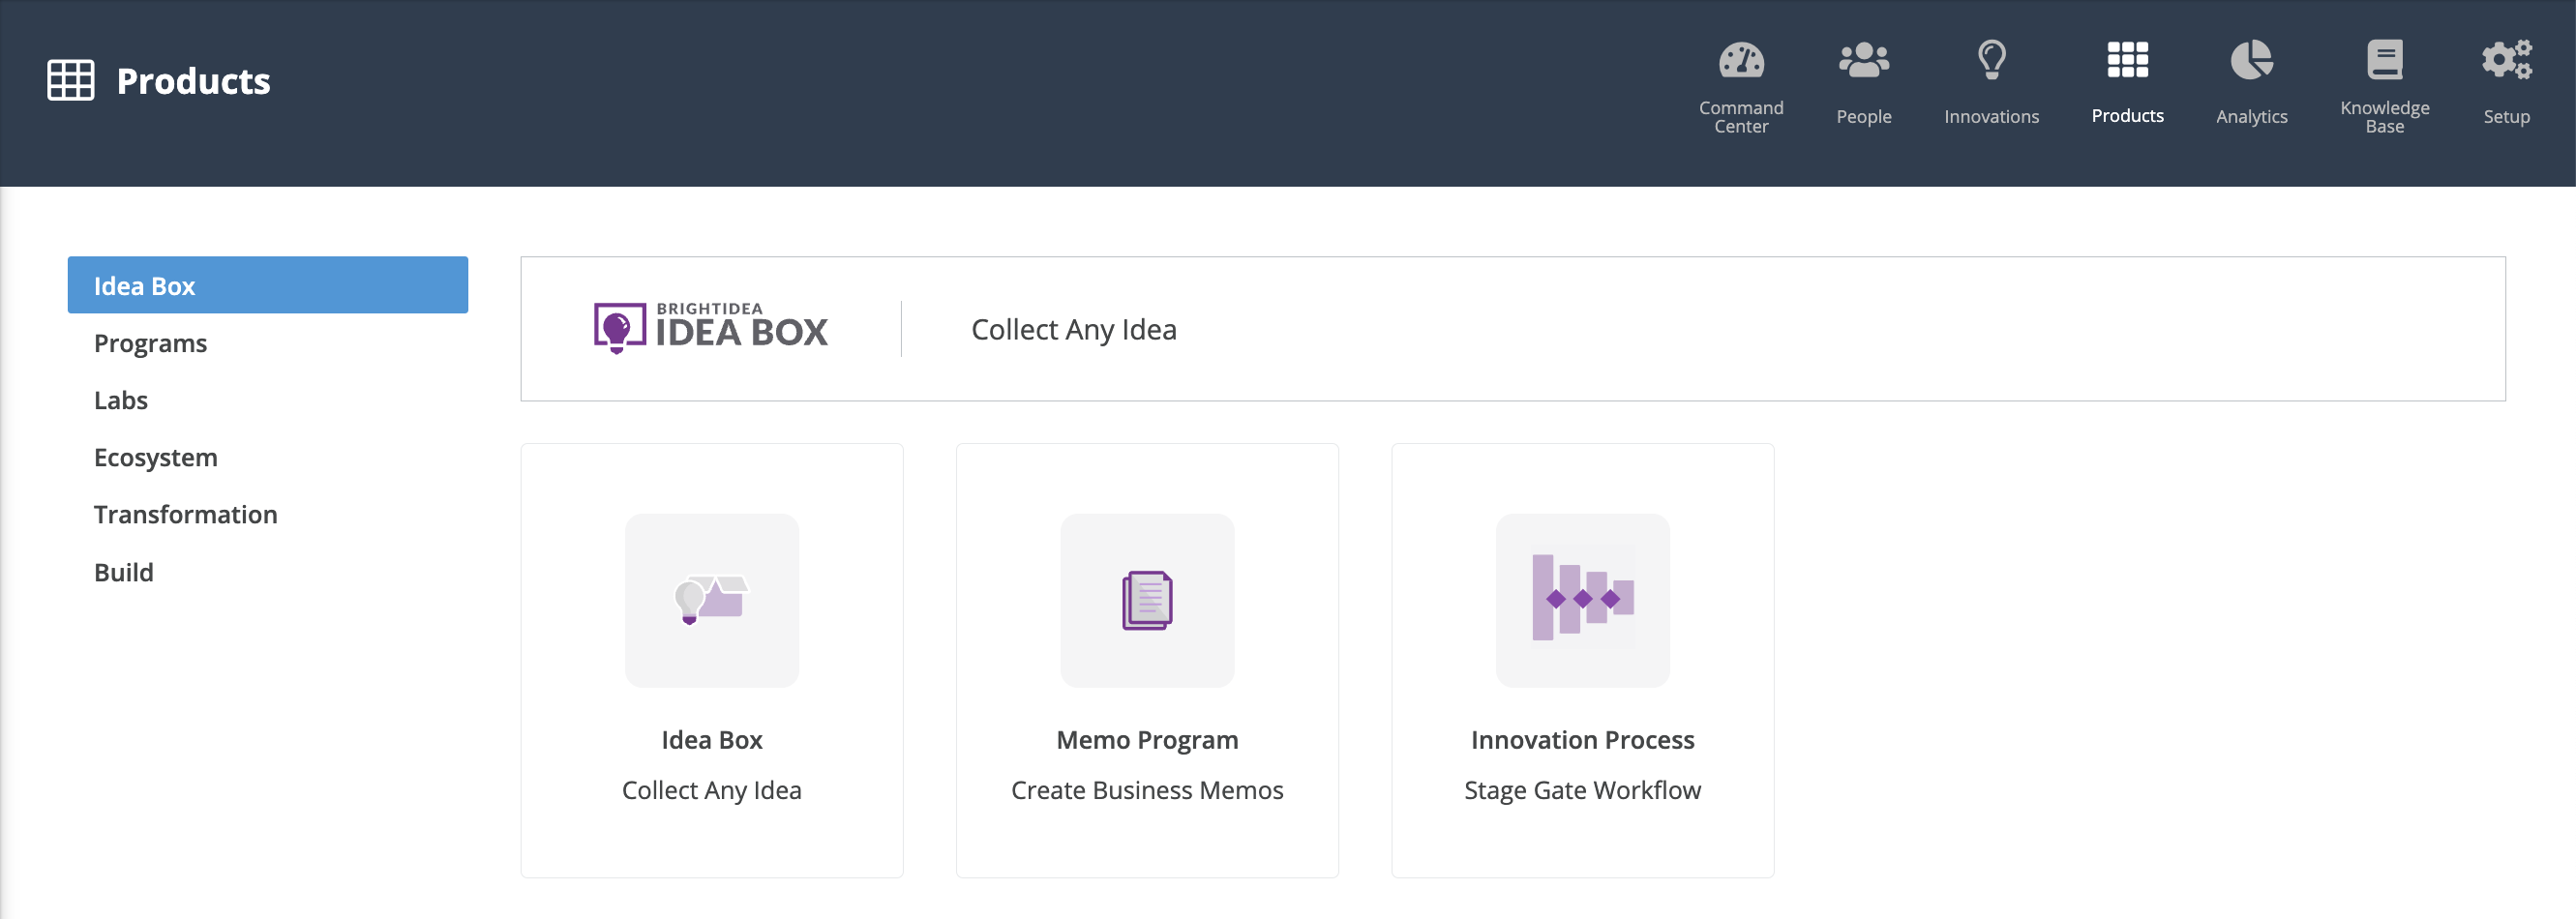Open the Command Center gauge icon
The image size is (2576, 919).
(x=1741, y=60)
